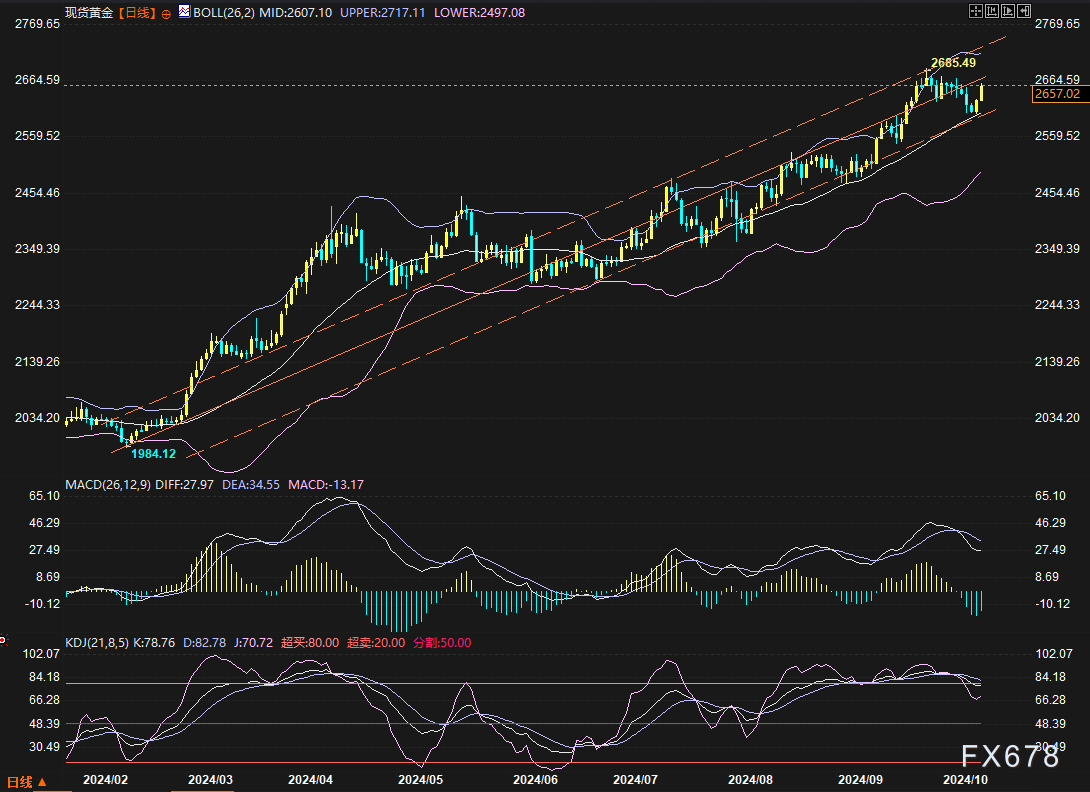The height and width of the screenshot is (792, 1090).
Task: Click the BOLL indicator chart icon
Action: (x=183, y=13)
